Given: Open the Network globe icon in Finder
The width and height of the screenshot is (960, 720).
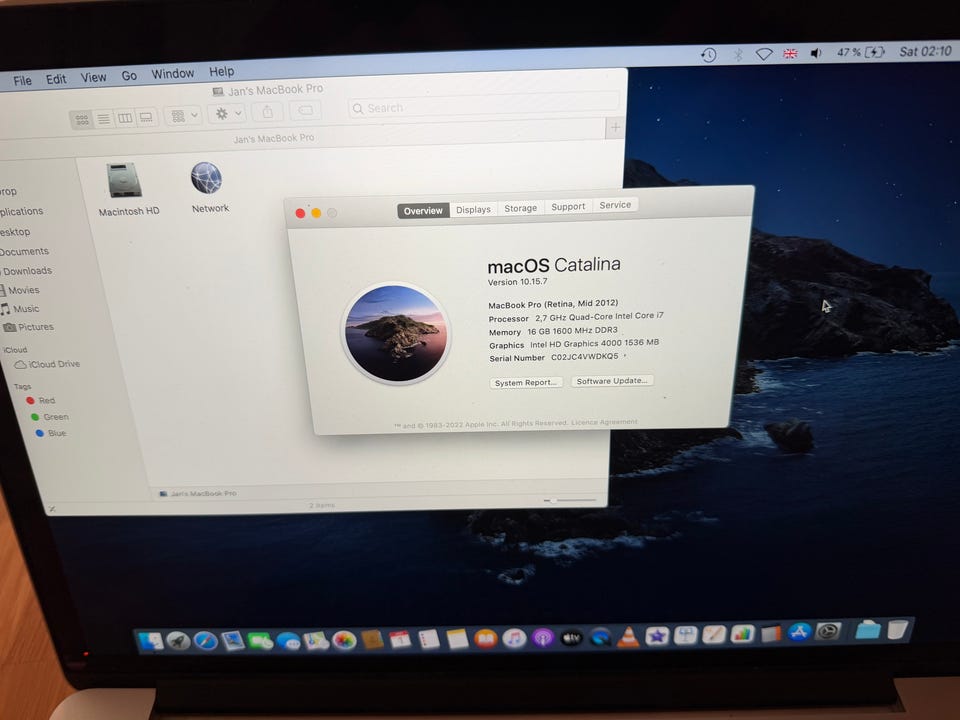Looking at the screenshot, I should point(206,178).
